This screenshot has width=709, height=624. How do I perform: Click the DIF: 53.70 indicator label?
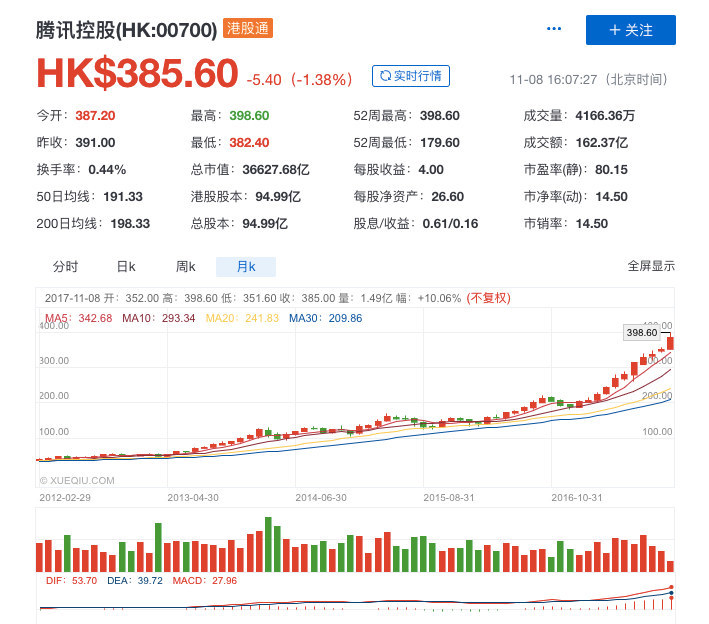(x=71, y=581)
